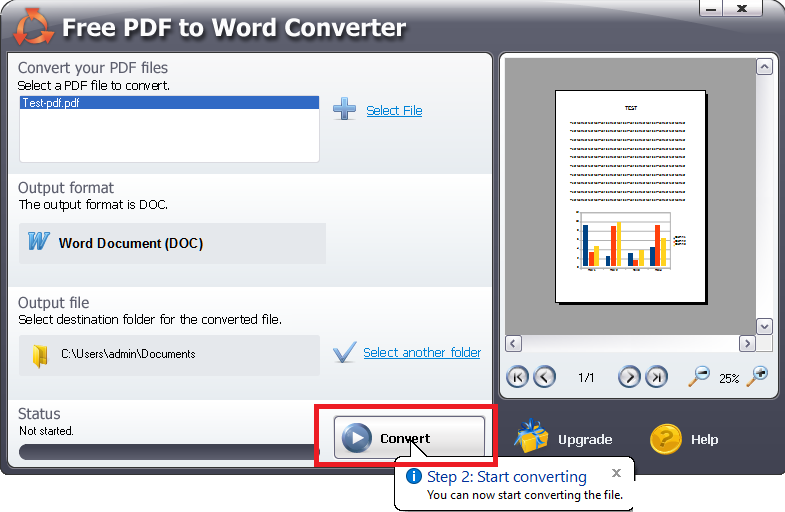This screenshot has height=512, width=785.
Task: Go to last page of preview
Action: (656, 377)
